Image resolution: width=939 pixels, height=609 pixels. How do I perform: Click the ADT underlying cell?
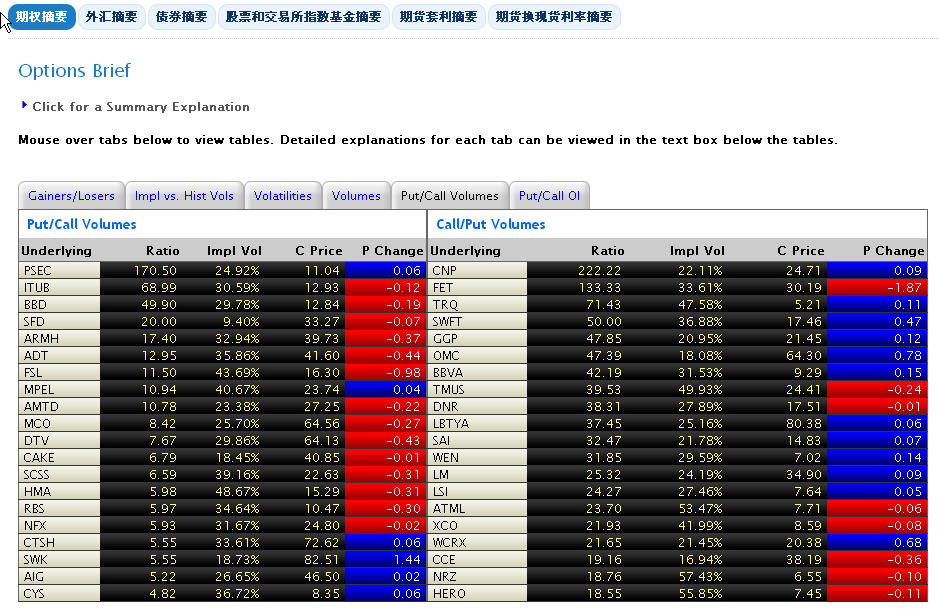(59, 356)
